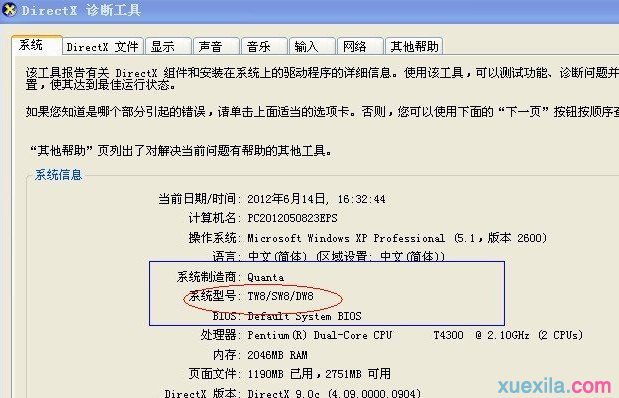The height and width of the screenshot is (398, 619).
Task: Click the Default System BIOS value
Action: tap(304, 316)
